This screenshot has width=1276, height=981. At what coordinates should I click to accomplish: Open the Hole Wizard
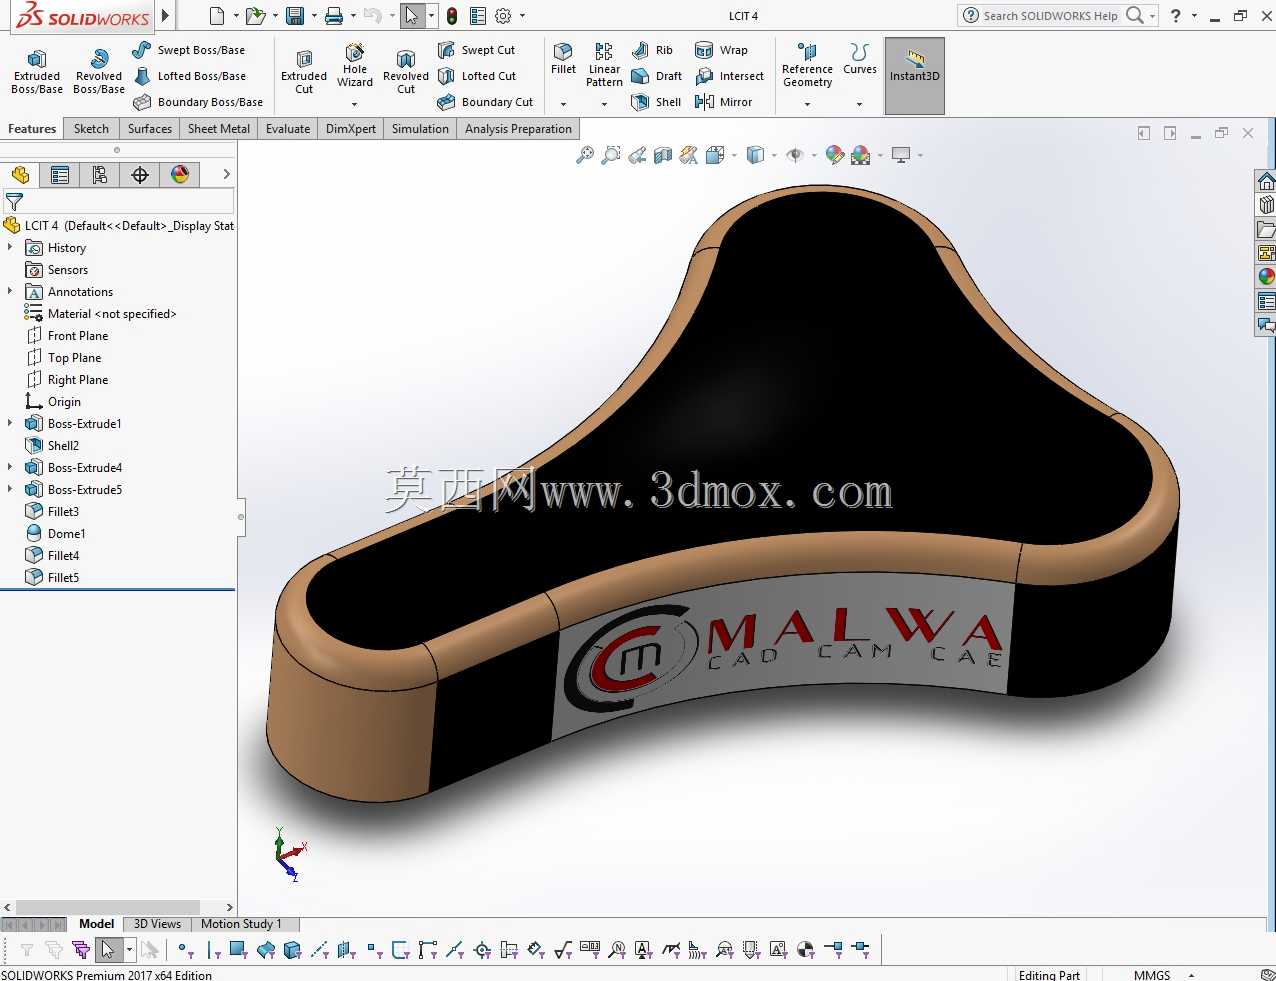click(x=355, y=66)
